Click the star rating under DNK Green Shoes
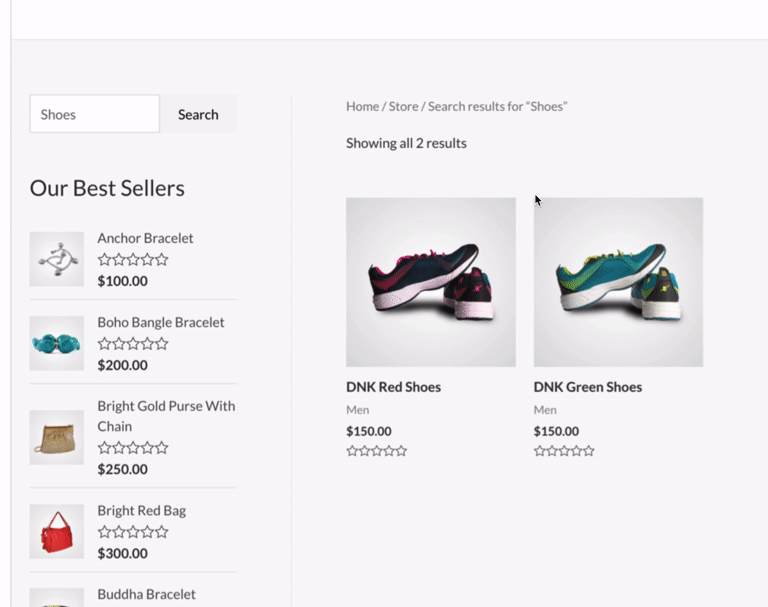 coord(564,451)
